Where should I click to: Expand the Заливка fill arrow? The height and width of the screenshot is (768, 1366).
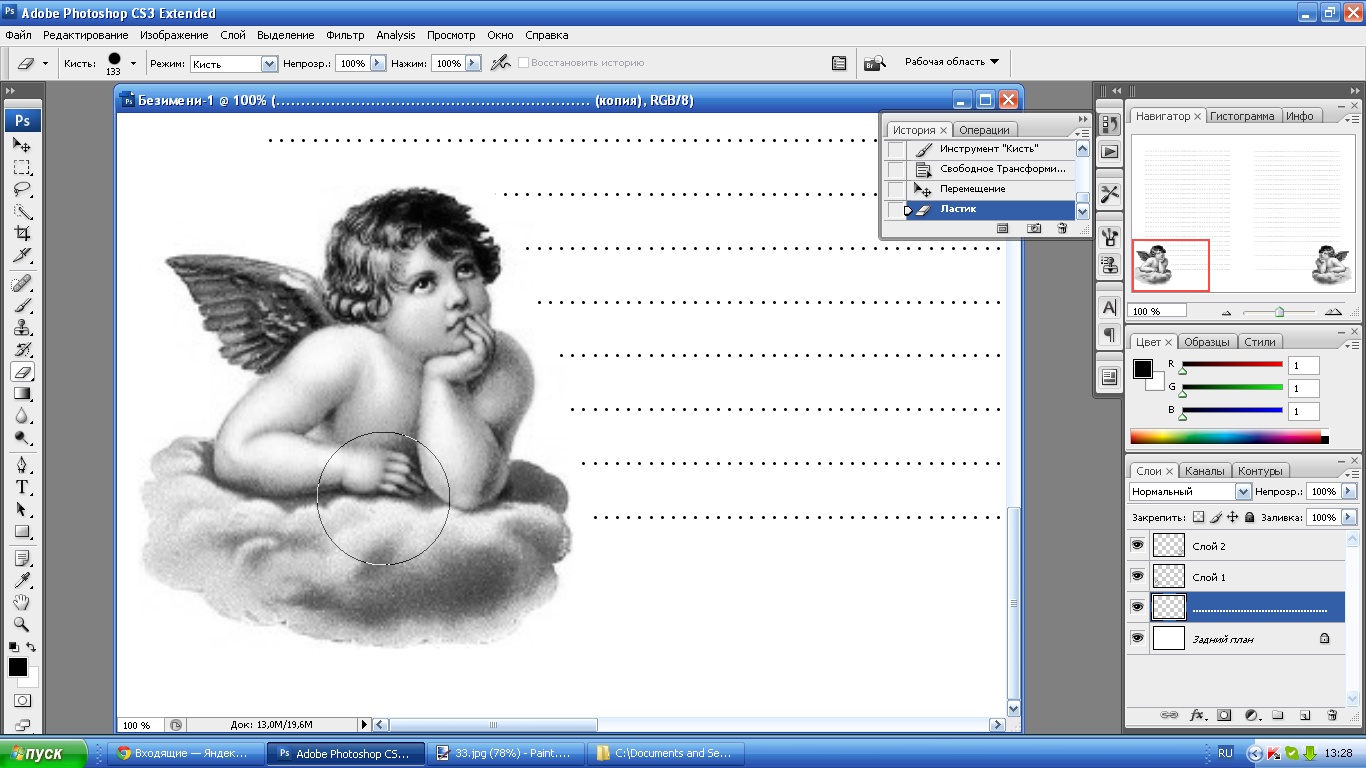pos(1350,517)
